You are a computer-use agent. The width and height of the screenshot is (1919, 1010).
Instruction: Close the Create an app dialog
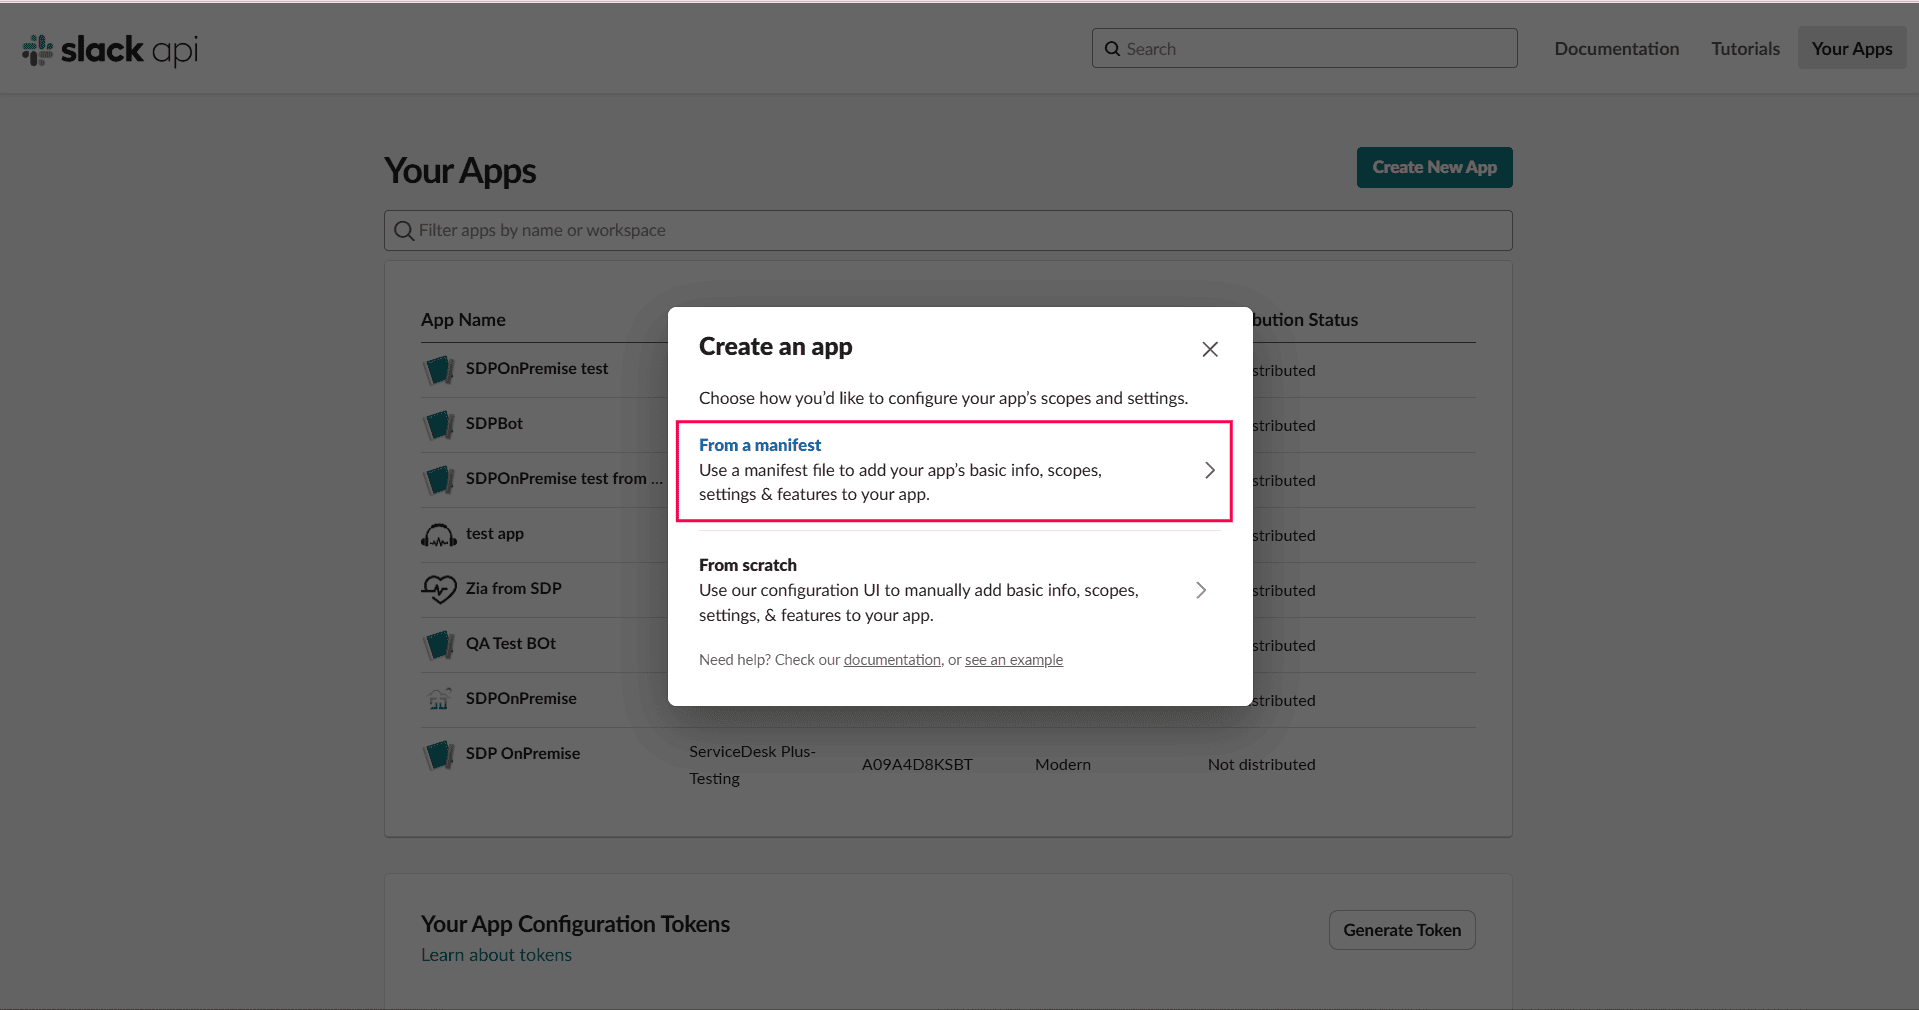[x=1209, y=349]
